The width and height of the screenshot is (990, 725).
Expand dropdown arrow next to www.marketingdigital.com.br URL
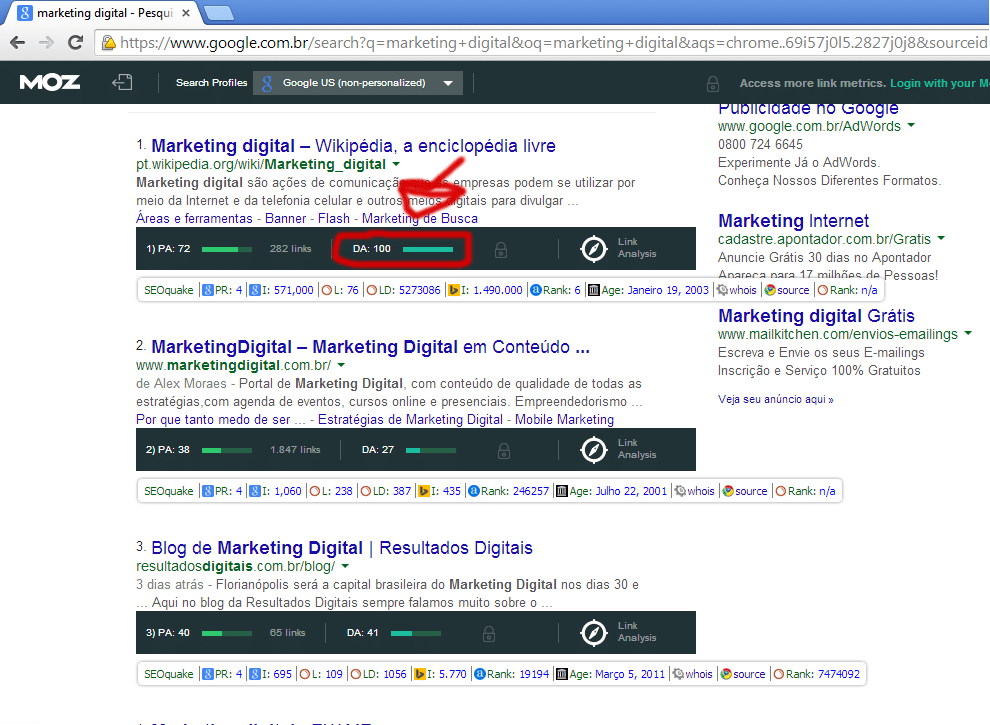(341, 365)
